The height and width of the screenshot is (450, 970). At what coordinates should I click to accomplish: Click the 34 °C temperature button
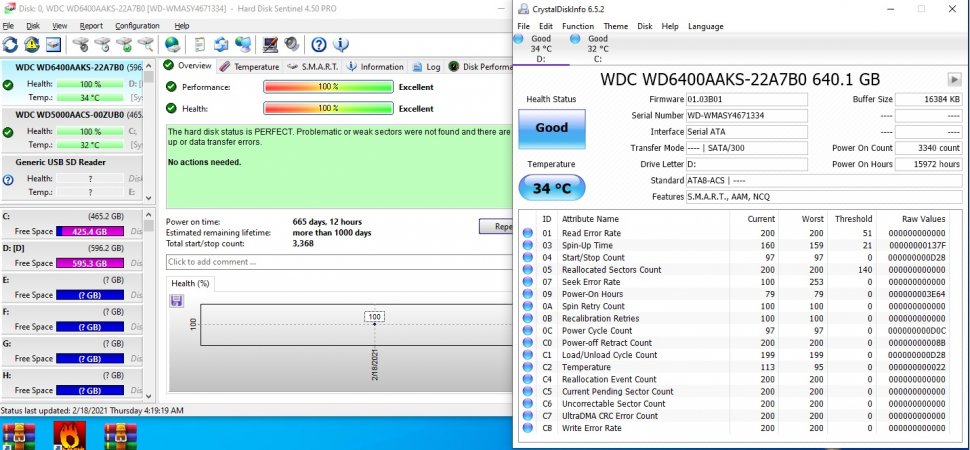(551, 188)
